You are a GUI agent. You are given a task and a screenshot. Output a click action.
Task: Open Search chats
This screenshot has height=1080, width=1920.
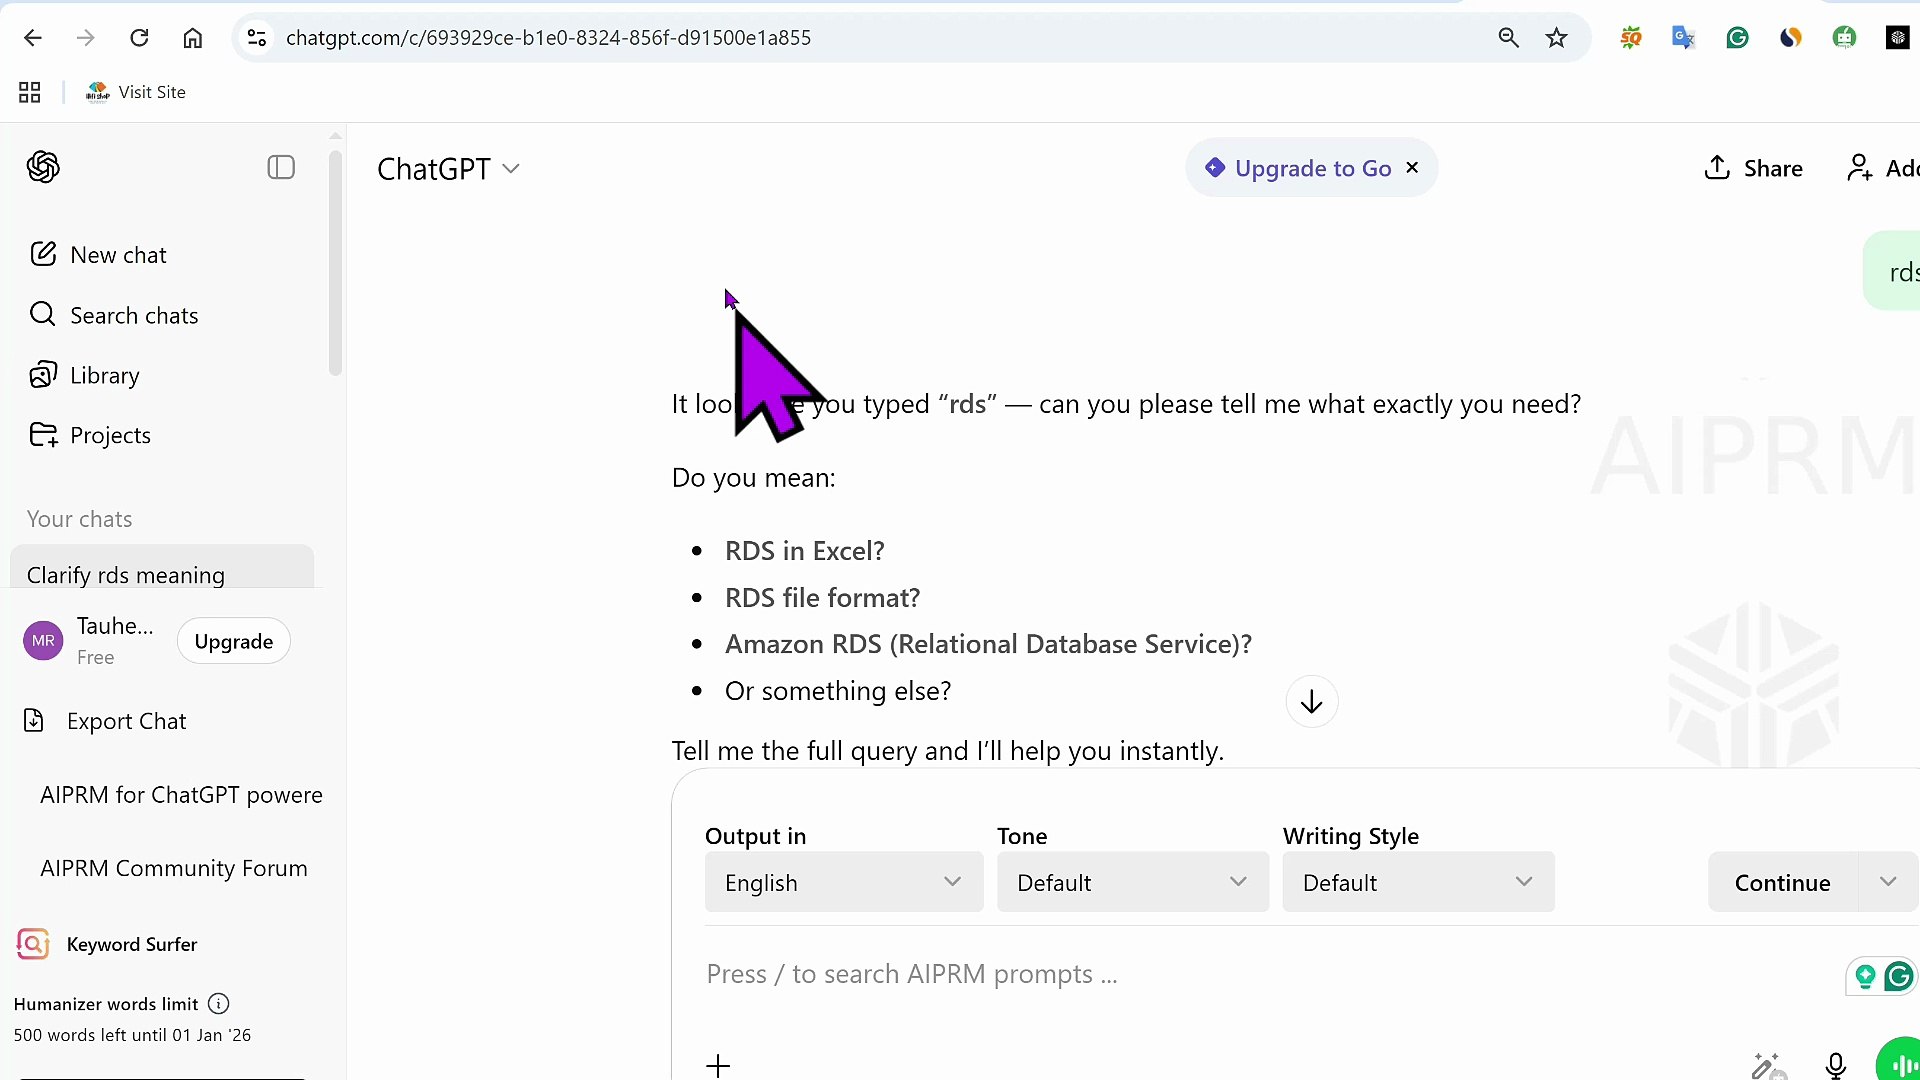tap(133, 314)
